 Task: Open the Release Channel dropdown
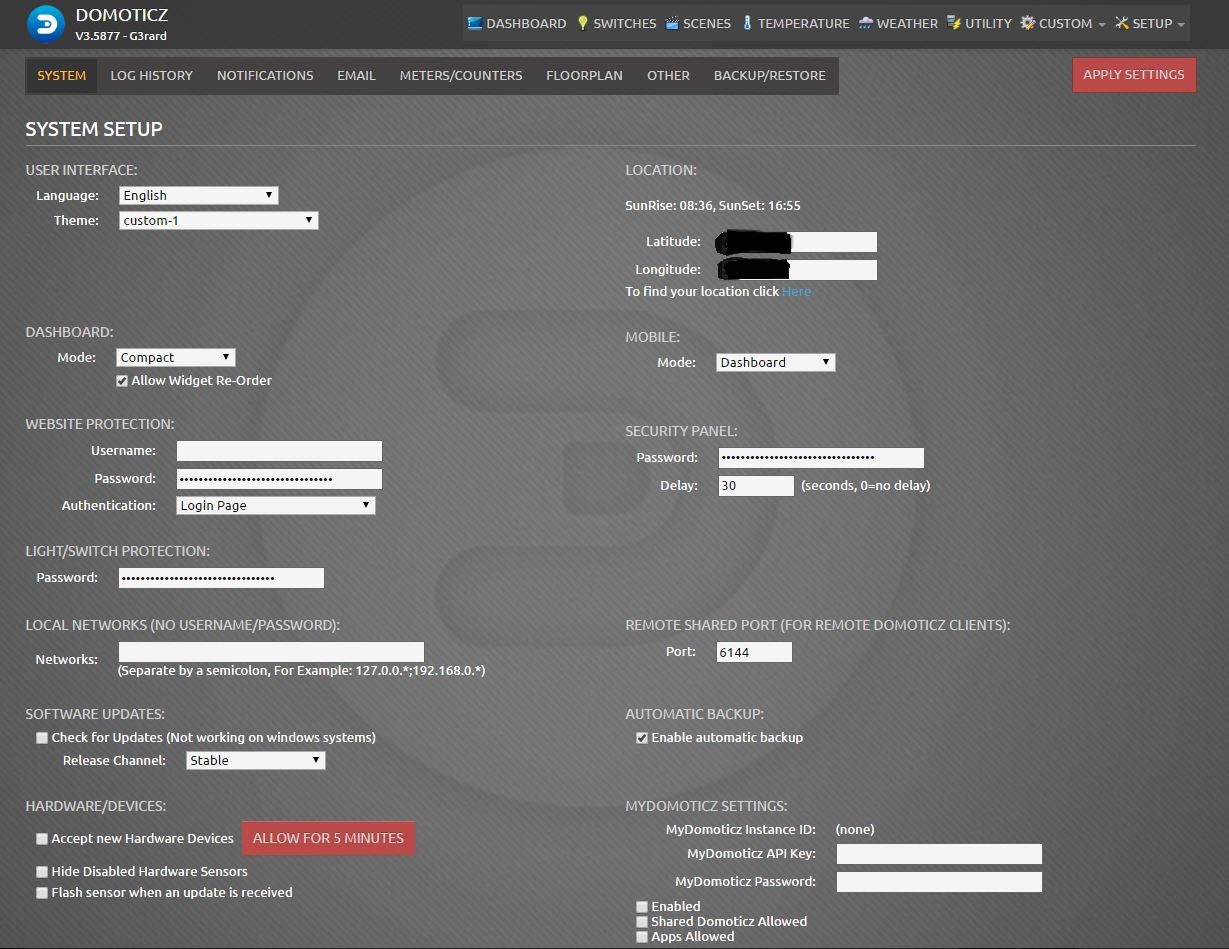256,760
